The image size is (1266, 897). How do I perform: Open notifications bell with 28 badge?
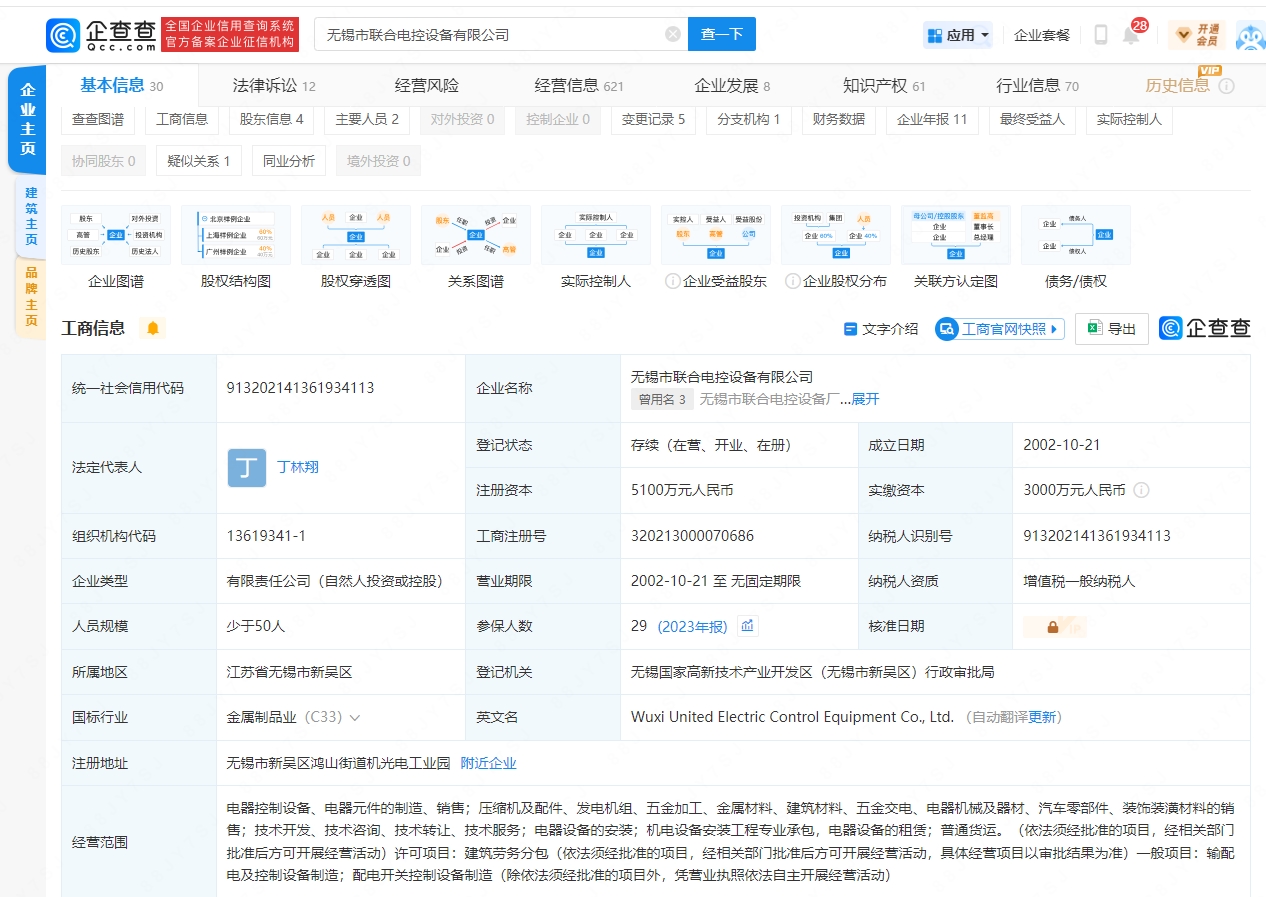(x=1131, y=35)
